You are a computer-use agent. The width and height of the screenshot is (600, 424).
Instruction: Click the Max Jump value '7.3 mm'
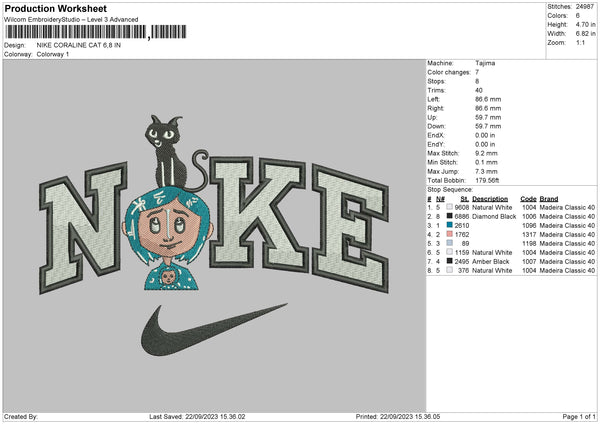coord(486,171)
